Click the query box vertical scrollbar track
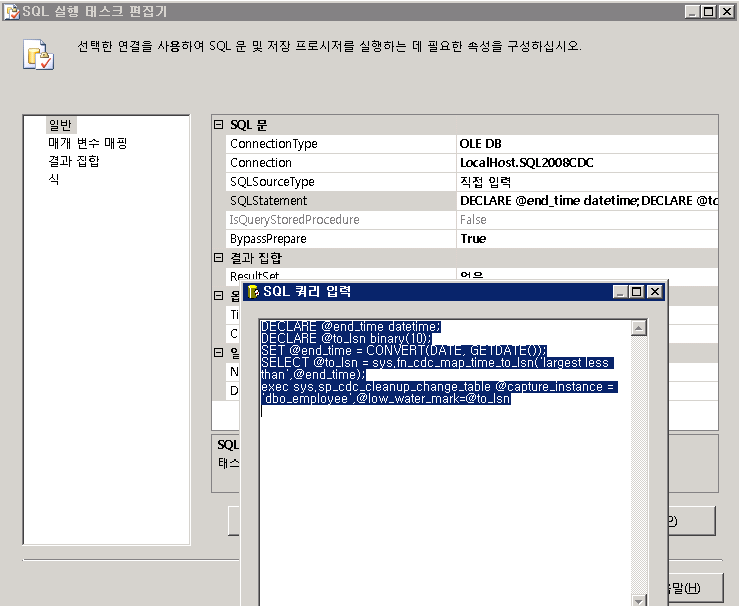 pyautogui.click(x=639, y=464)
